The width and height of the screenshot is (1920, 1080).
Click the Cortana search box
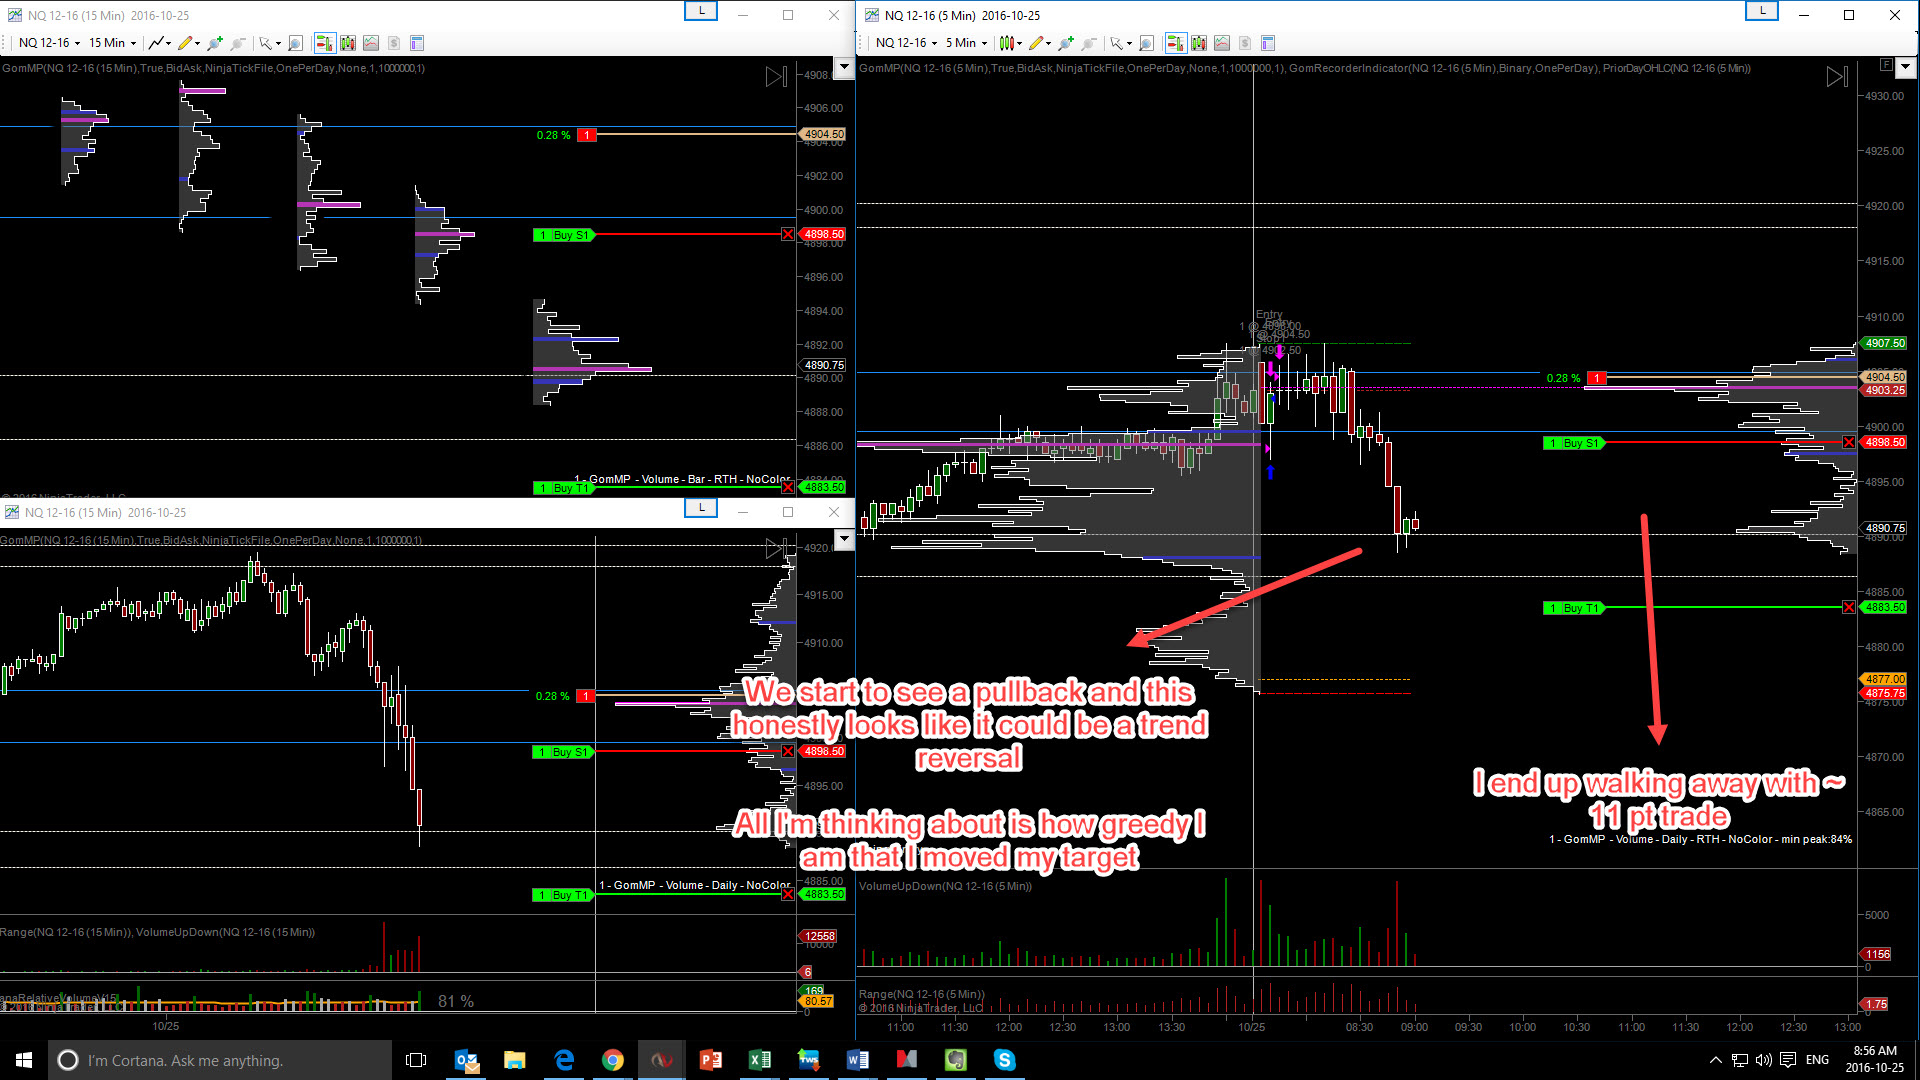220,1060
